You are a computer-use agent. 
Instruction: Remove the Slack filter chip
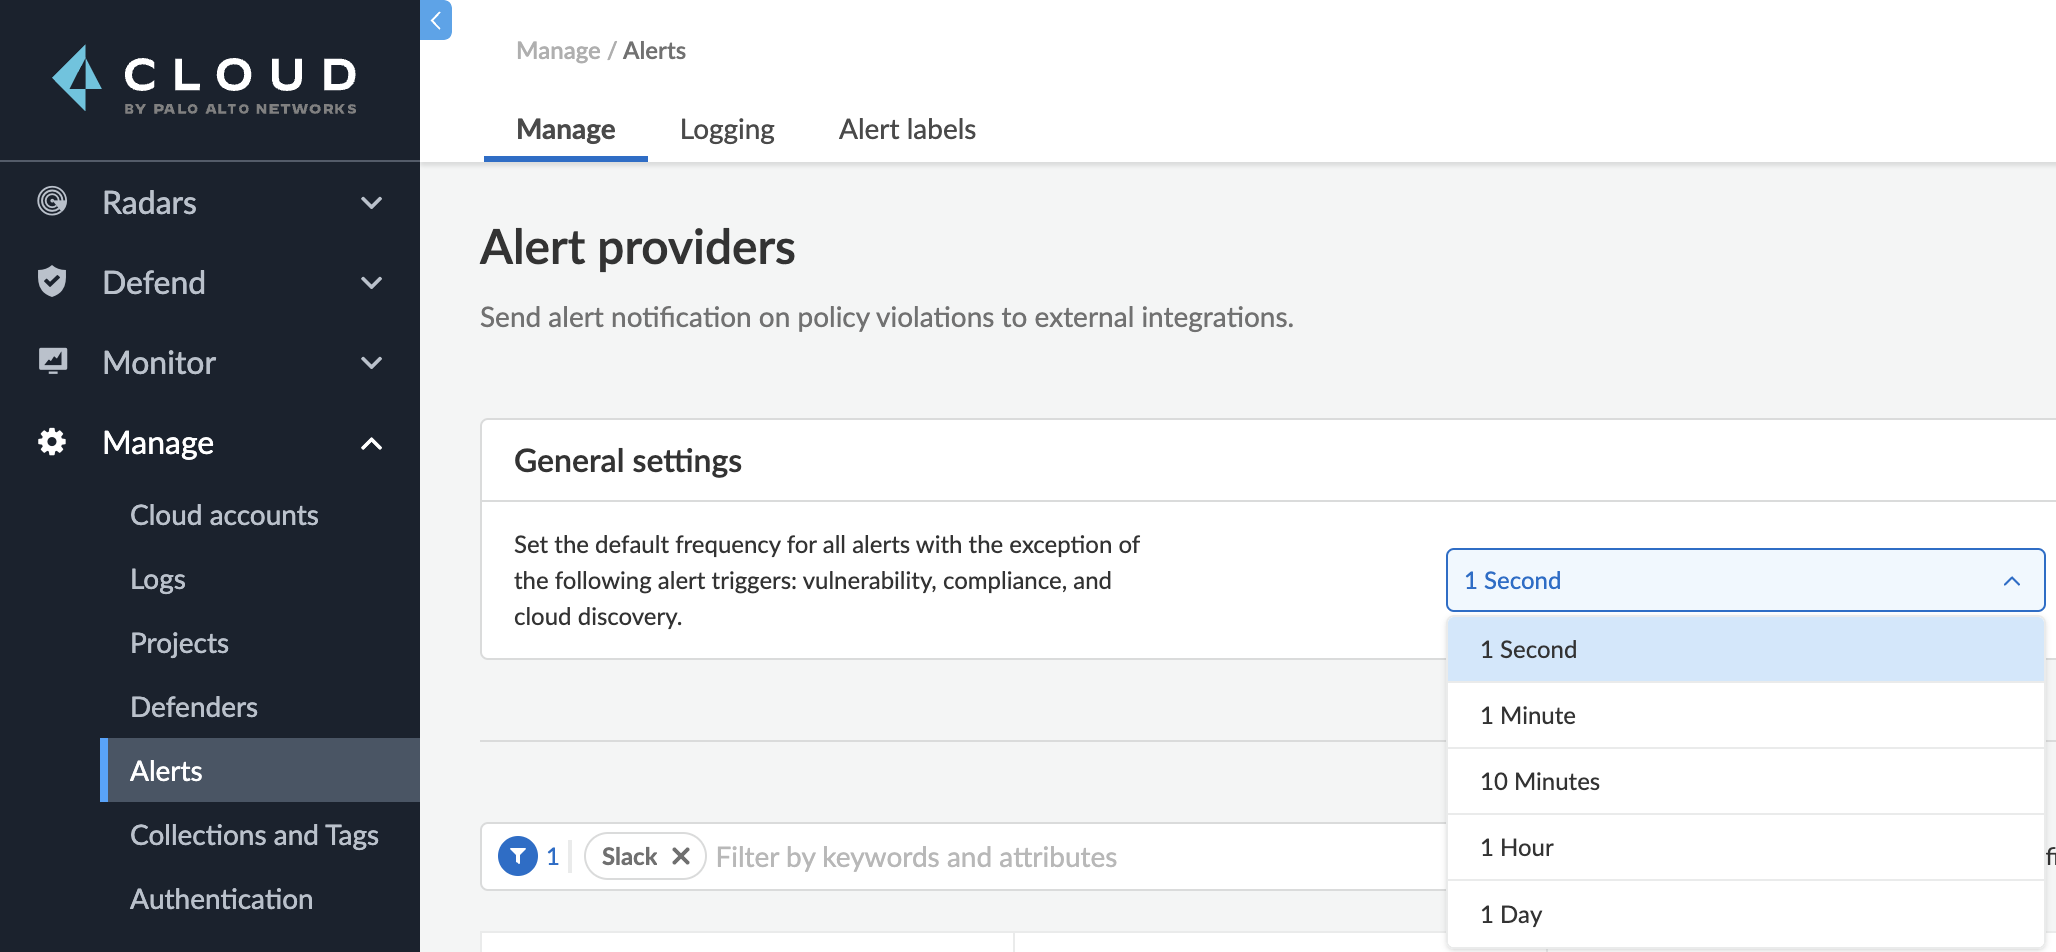681,856
